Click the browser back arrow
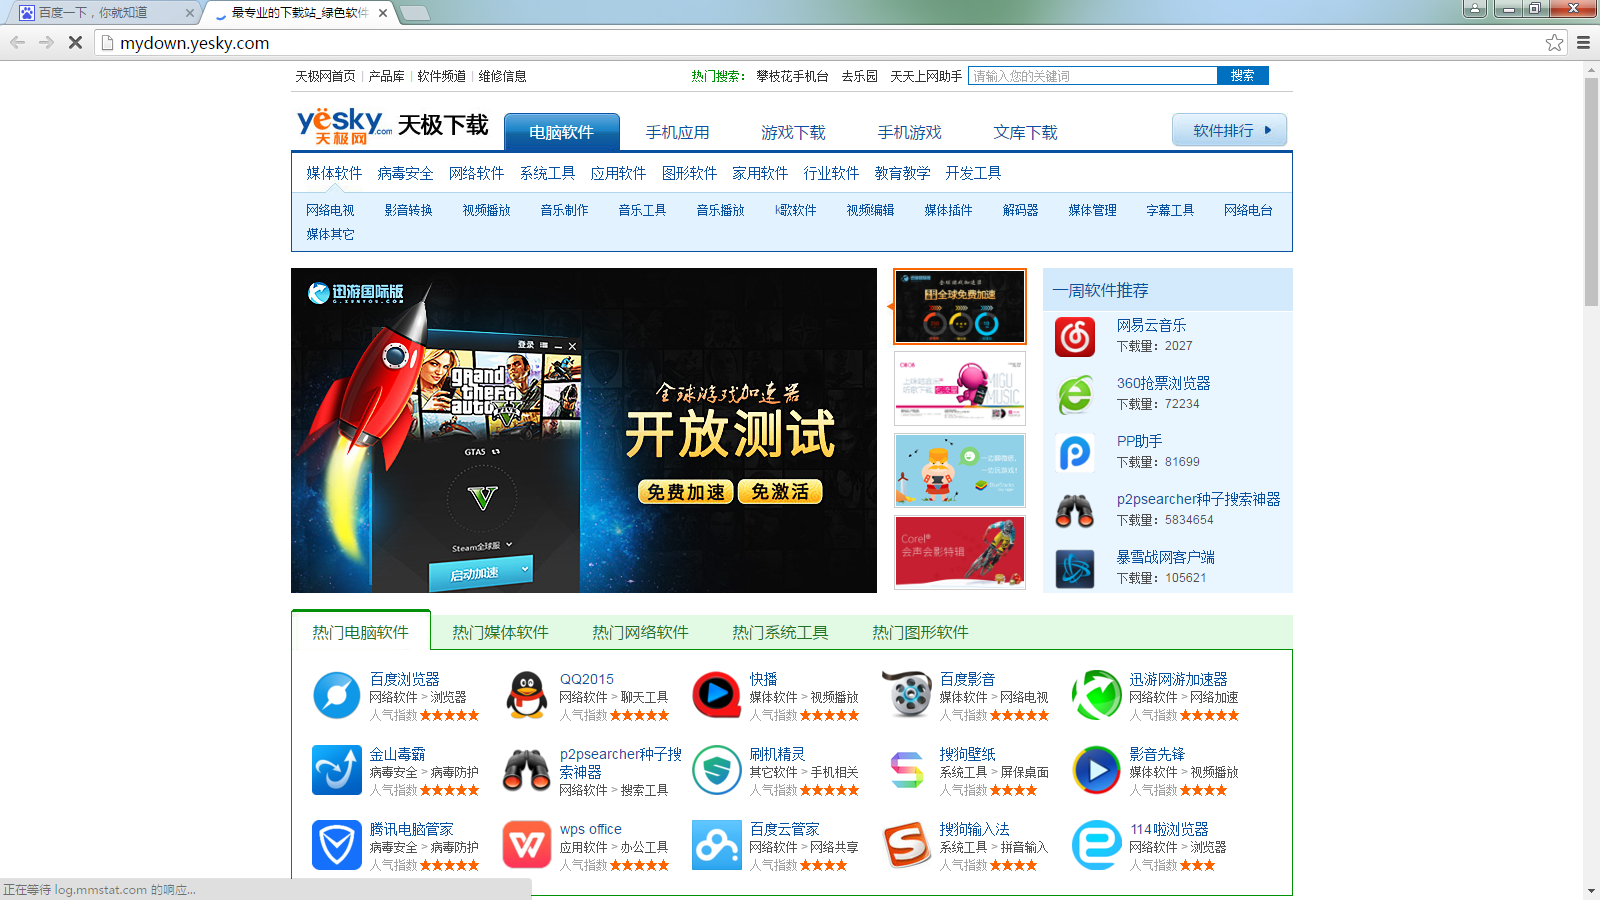Screen dimensions: 1600x900 pyautogui.click(x=18, y=43)
